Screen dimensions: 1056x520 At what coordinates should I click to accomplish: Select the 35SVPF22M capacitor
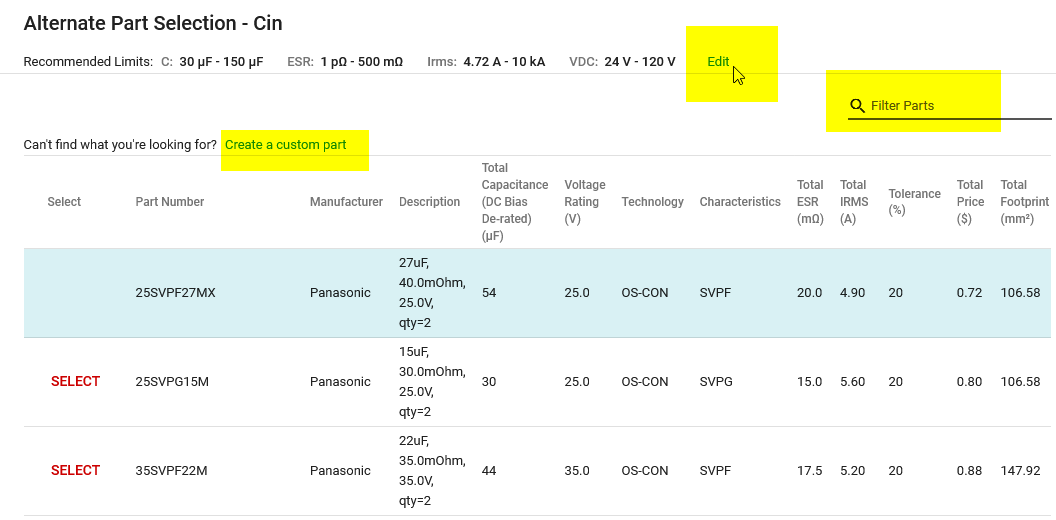(76, 470)
